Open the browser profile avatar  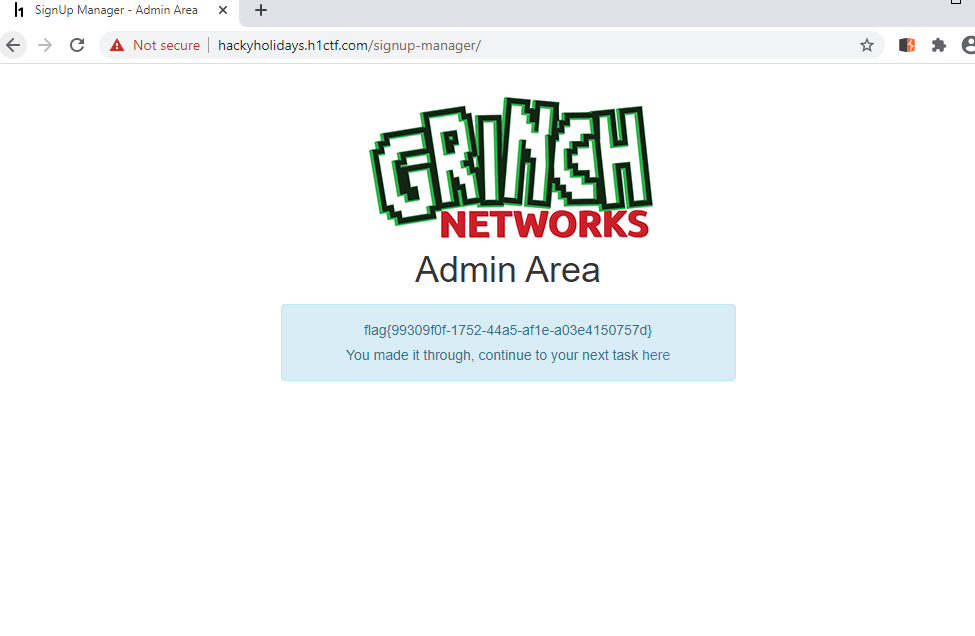pyautogui.click(x=969, y=45)
